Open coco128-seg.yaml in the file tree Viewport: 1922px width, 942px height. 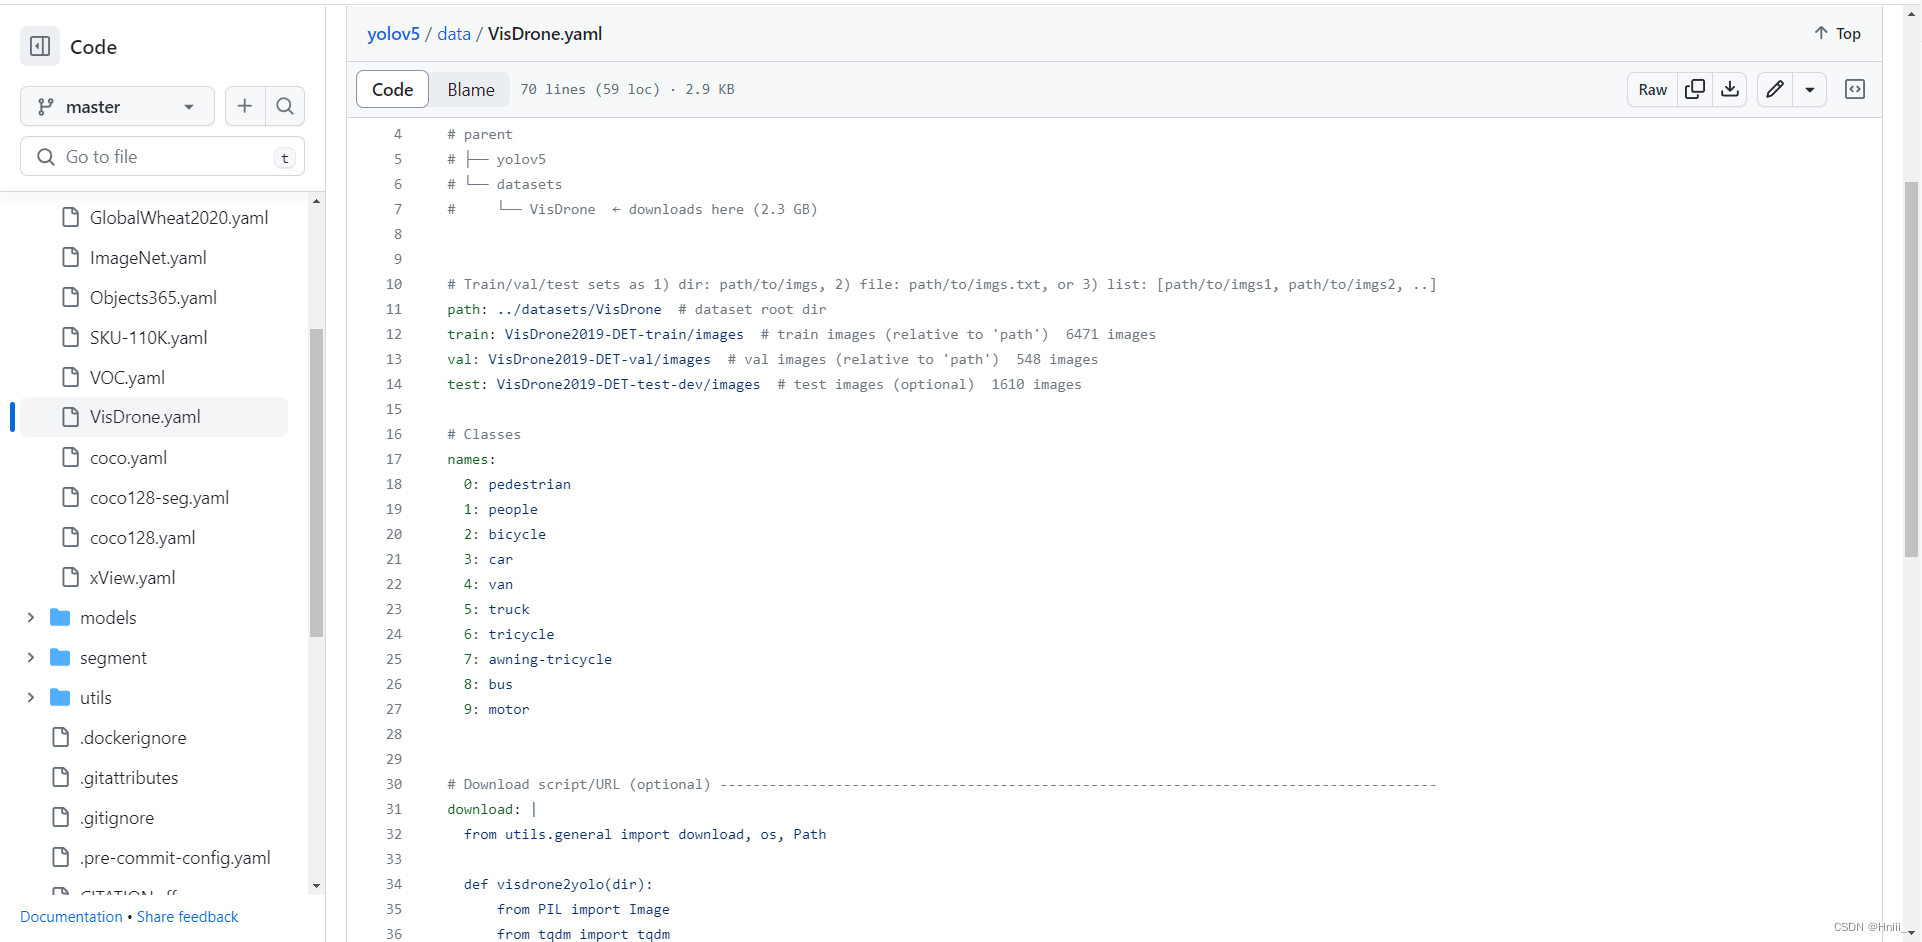159,497
